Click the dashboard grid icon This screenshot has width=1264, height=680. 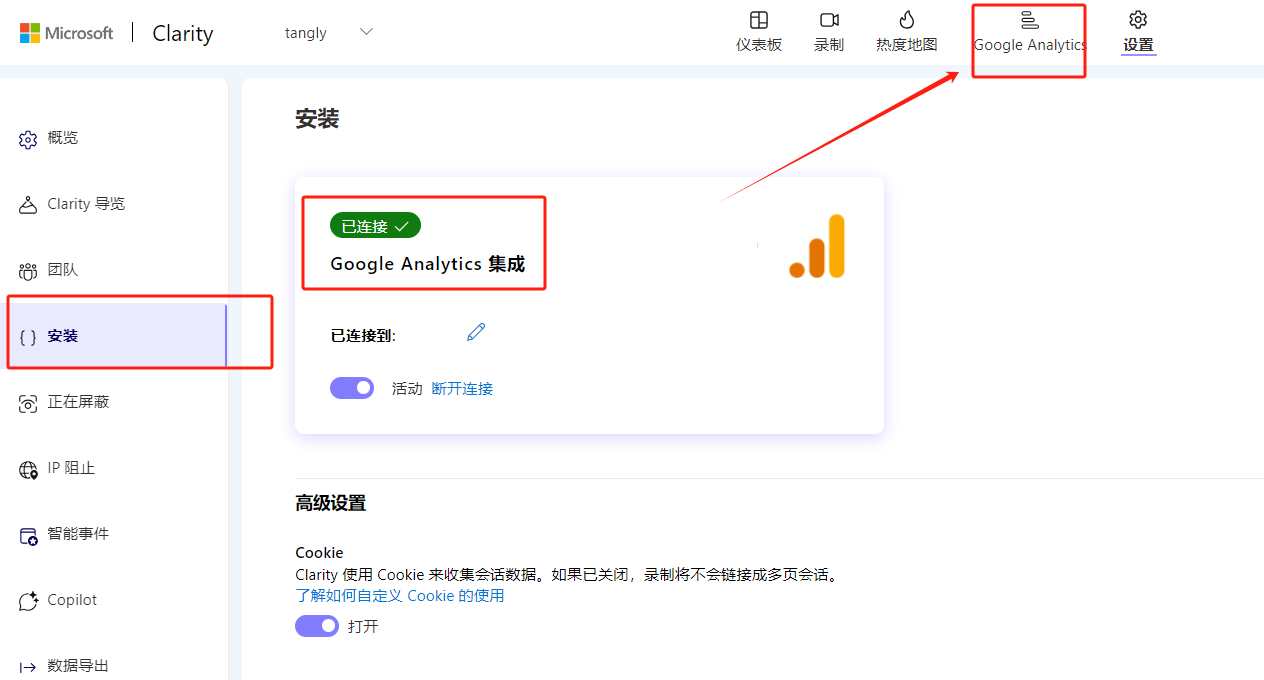759,20
